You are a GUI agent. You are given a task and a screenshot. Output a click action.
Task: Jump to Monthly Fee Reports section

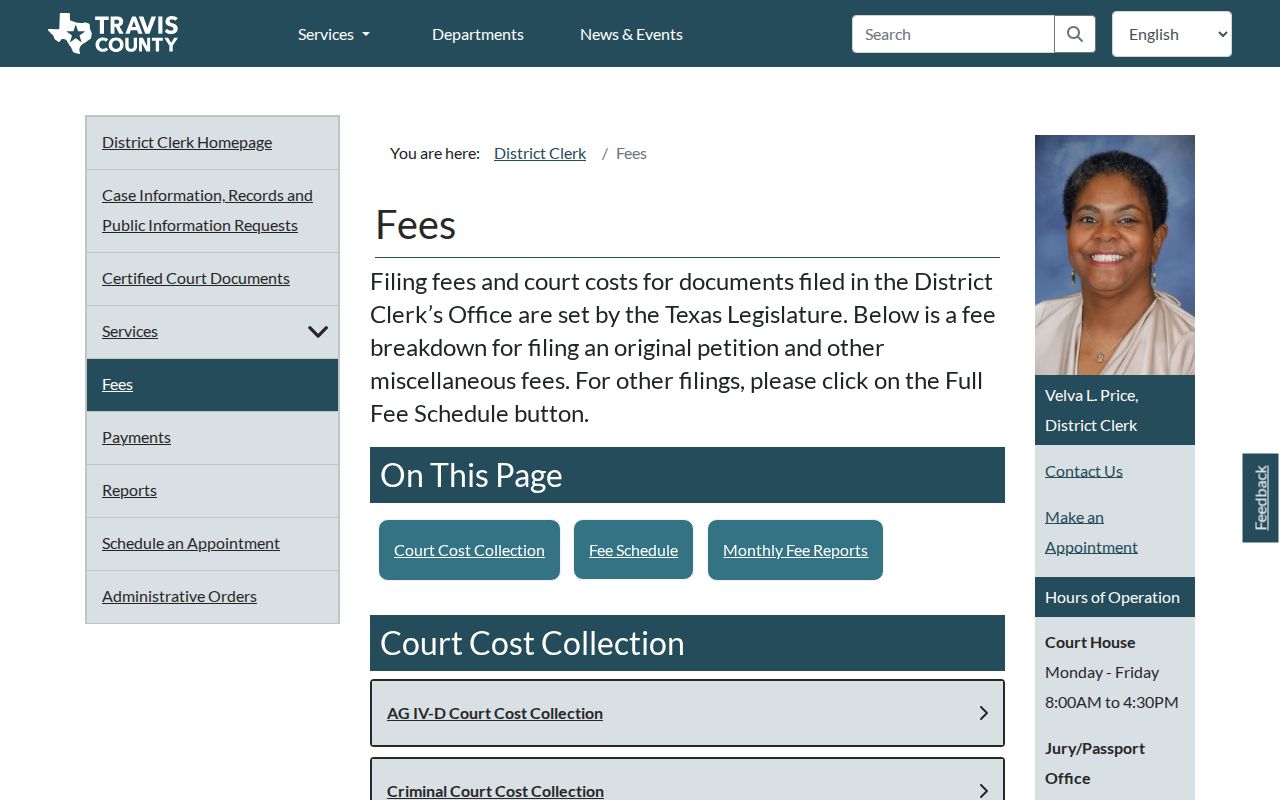795,550
